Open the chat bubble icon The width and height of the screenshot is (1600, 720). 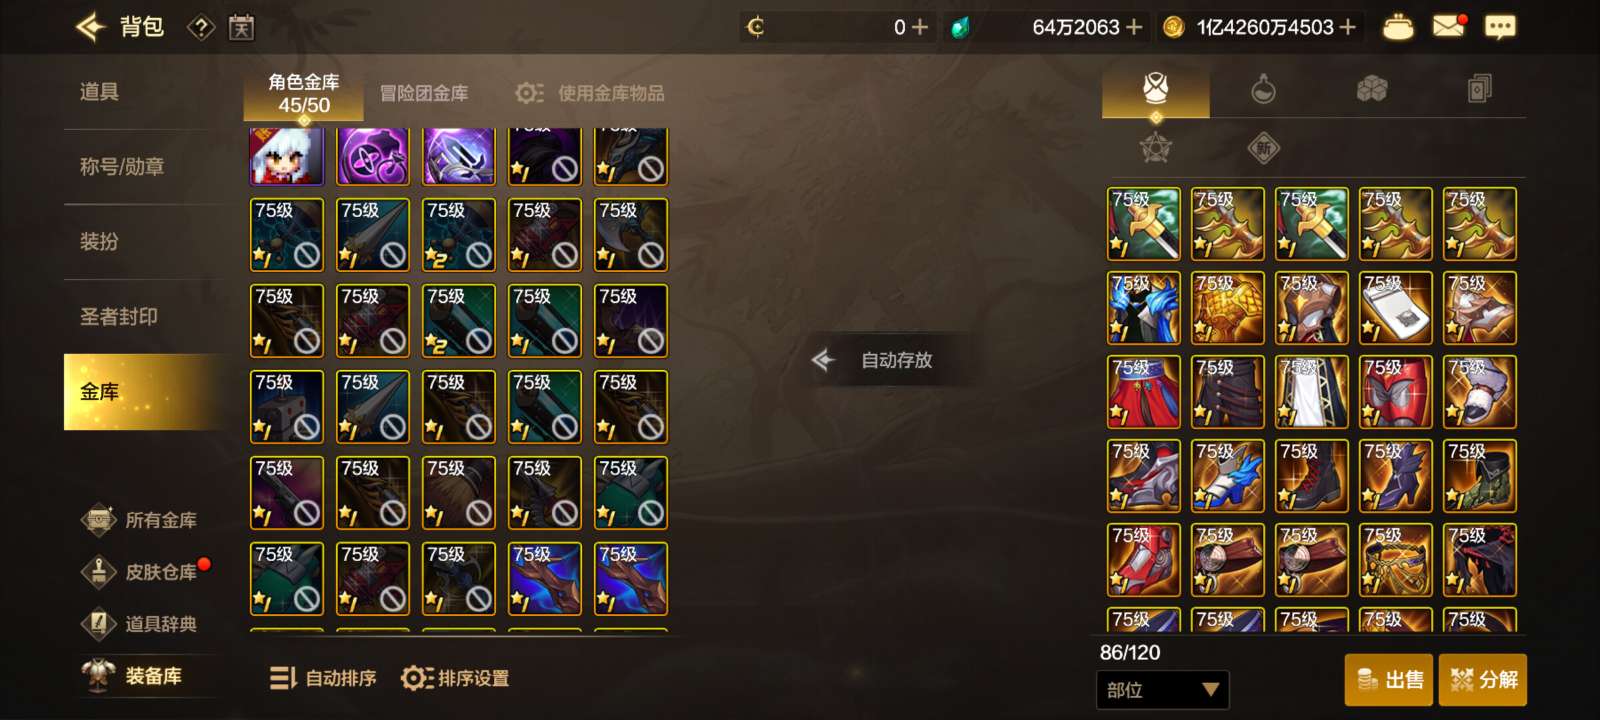coord(1500,27)
